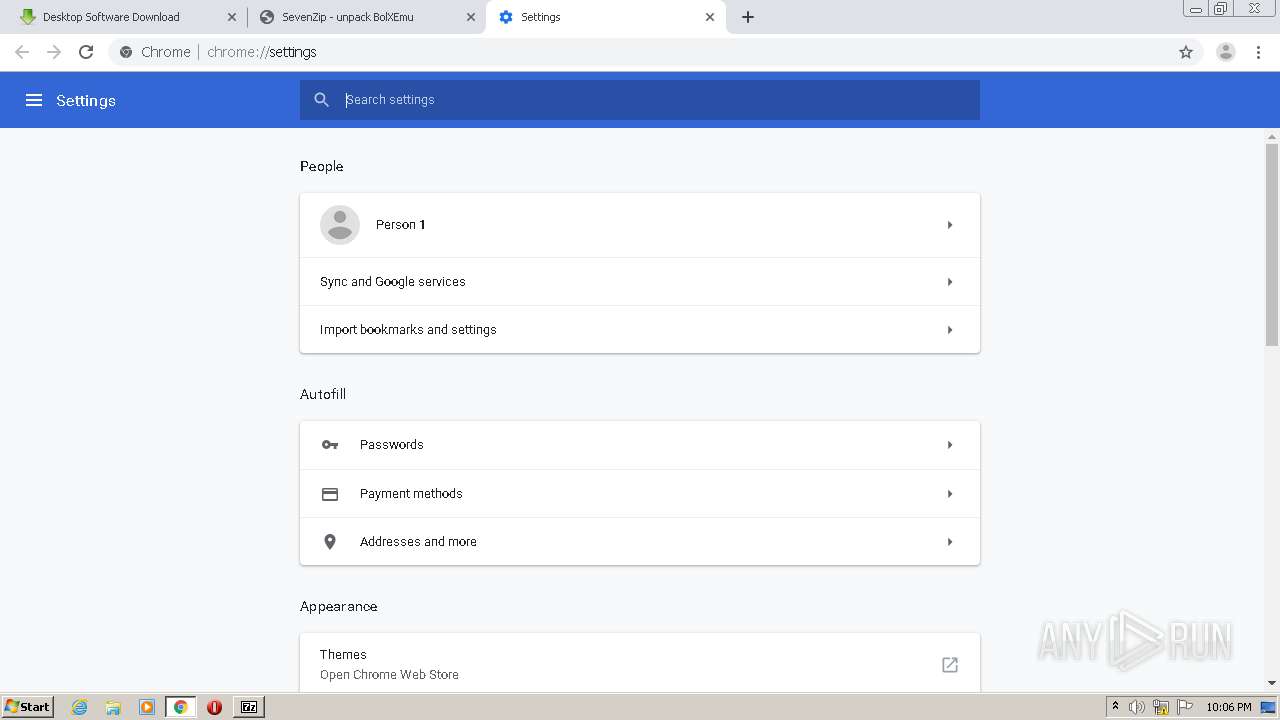Open Addresses and more settings
Screen dimensions: 1280x720
tap(640, 542)
